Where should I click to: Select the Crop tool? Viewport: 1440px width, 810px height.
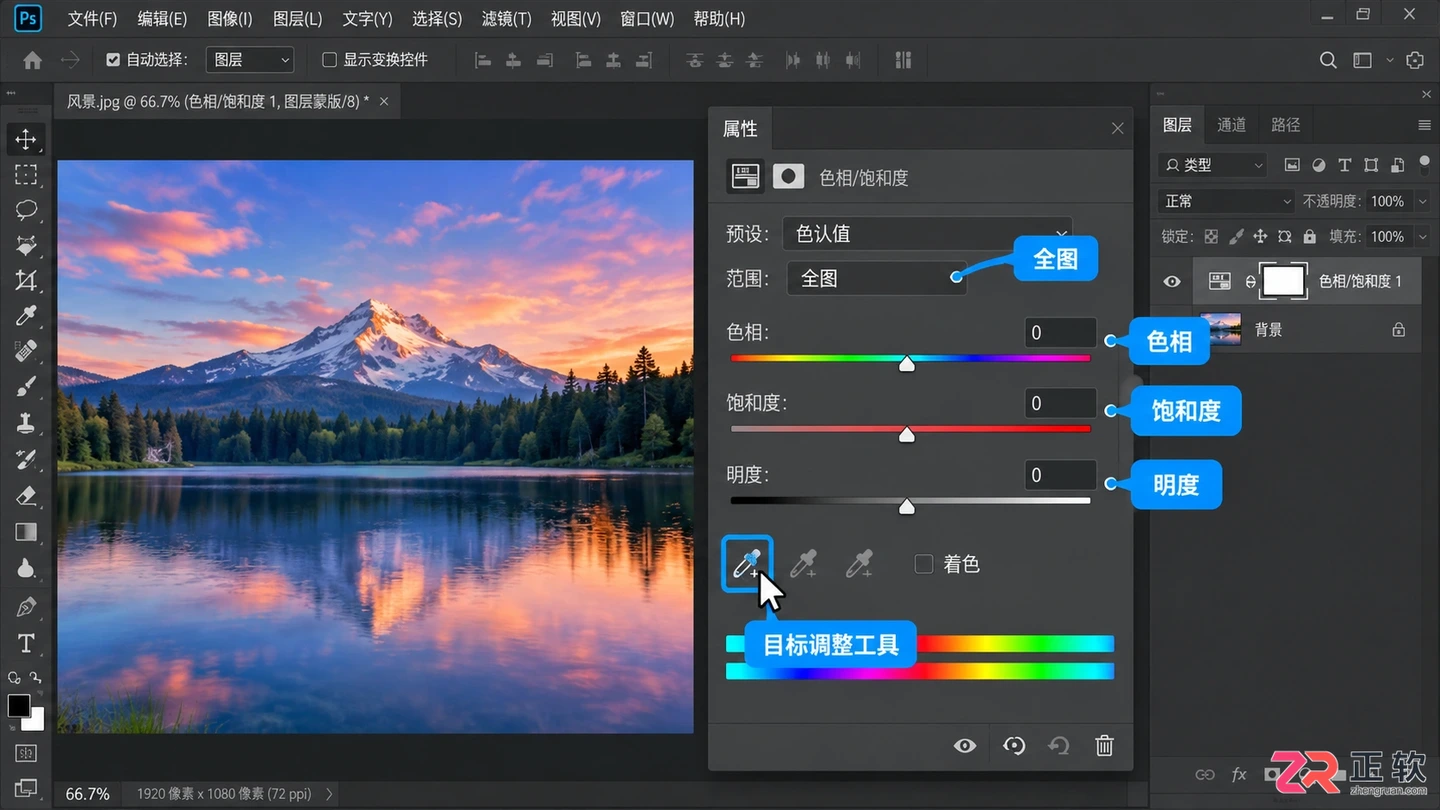[x=26, y=281]
